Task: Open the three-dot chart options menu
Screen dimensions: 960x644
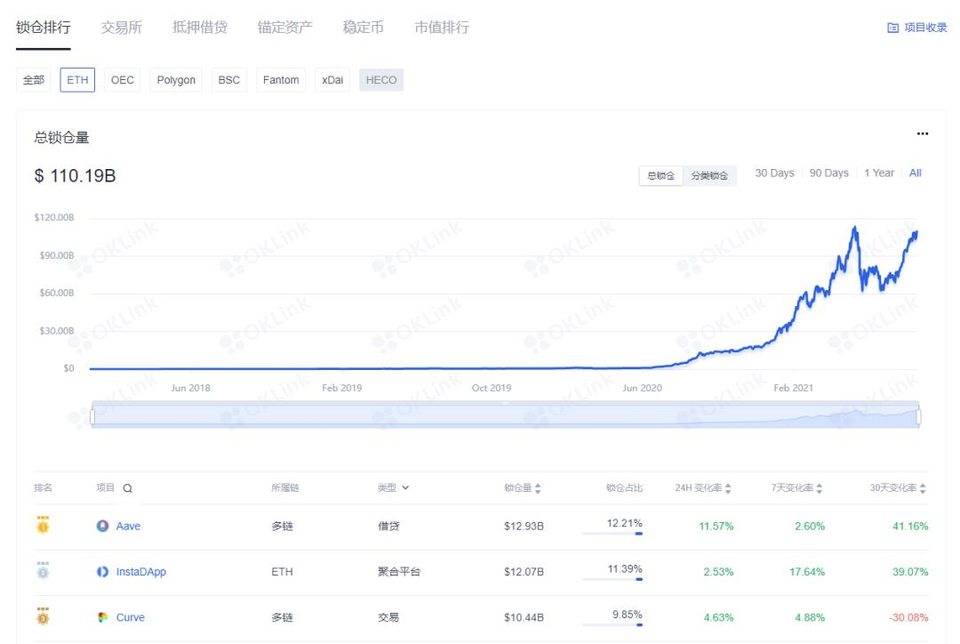Action: tap(922, 133)
